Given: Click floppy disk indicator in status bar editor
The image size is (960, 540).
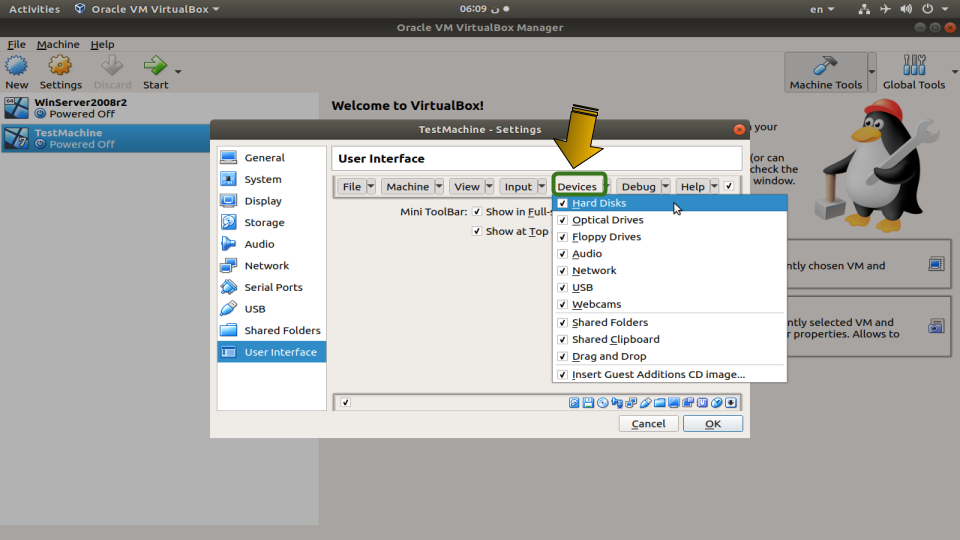Looking at the screenshot, I should [x=588, y=402].
